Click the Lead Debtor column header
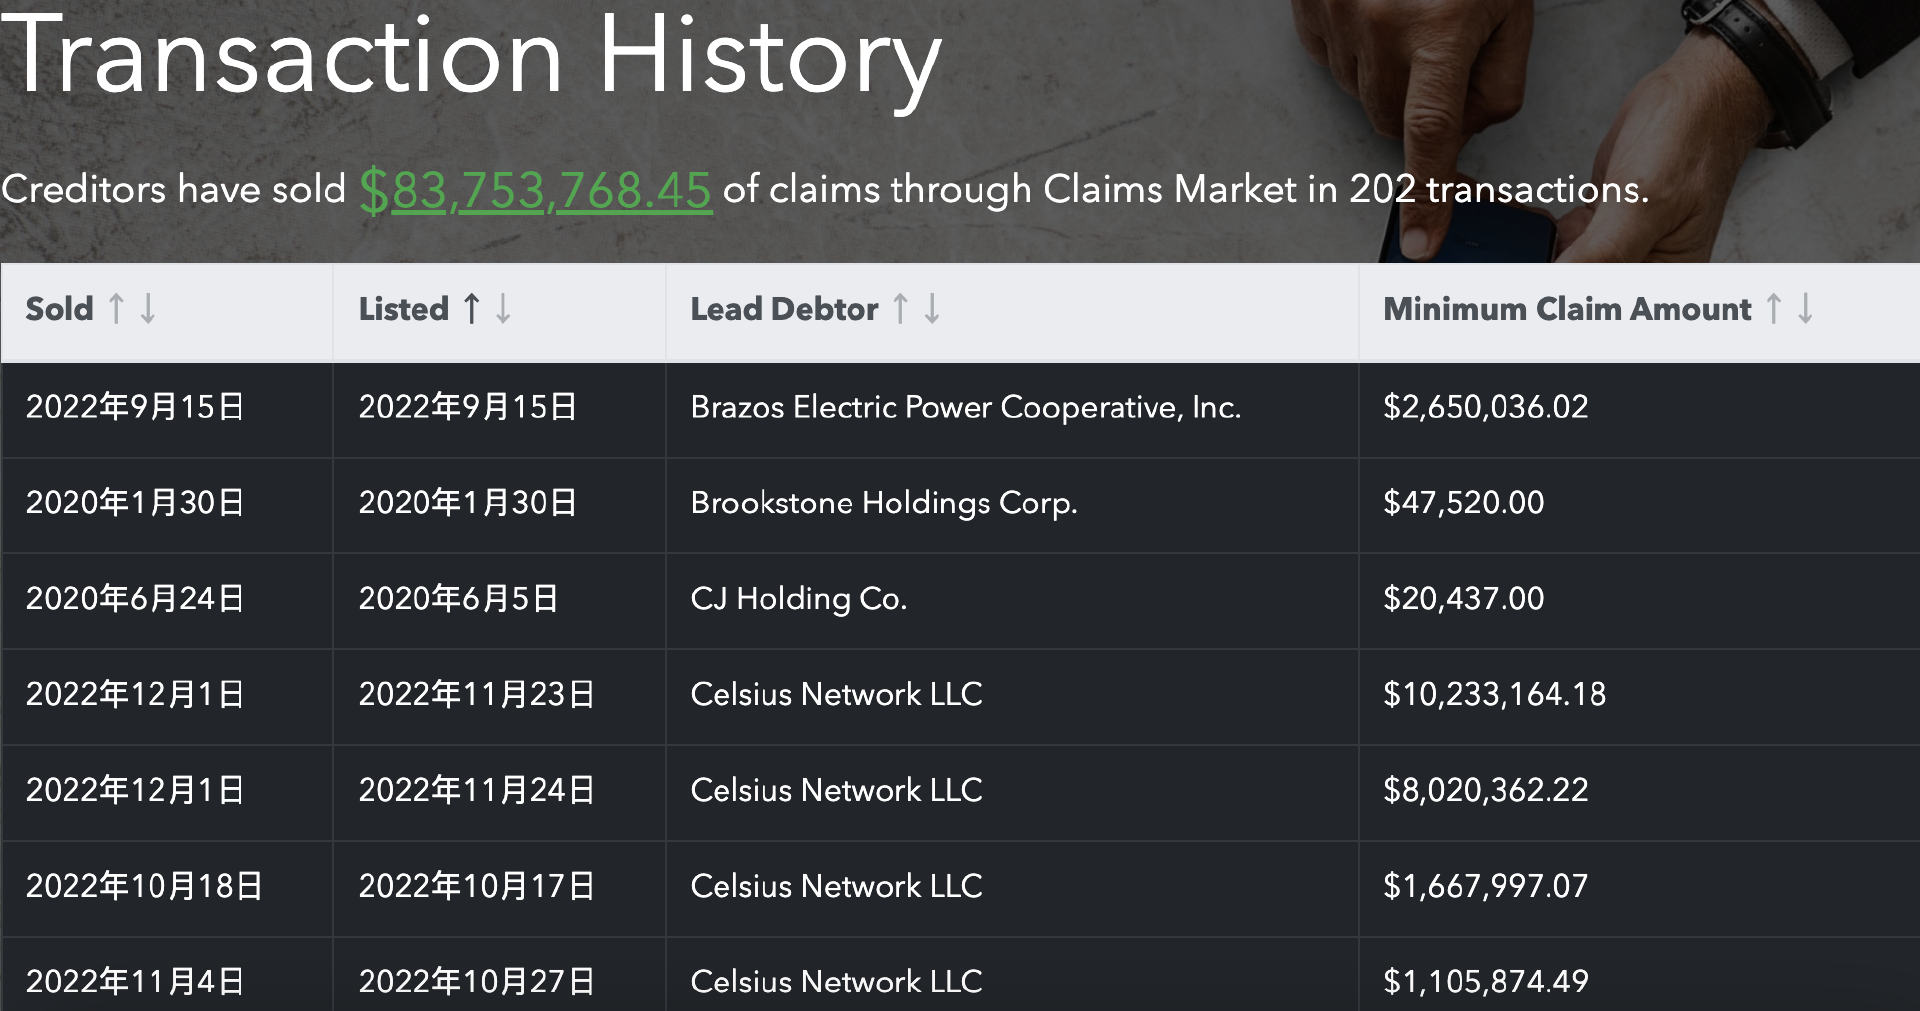The image size is (1920, 1011). pyautogui.click(x=784, y=309)
